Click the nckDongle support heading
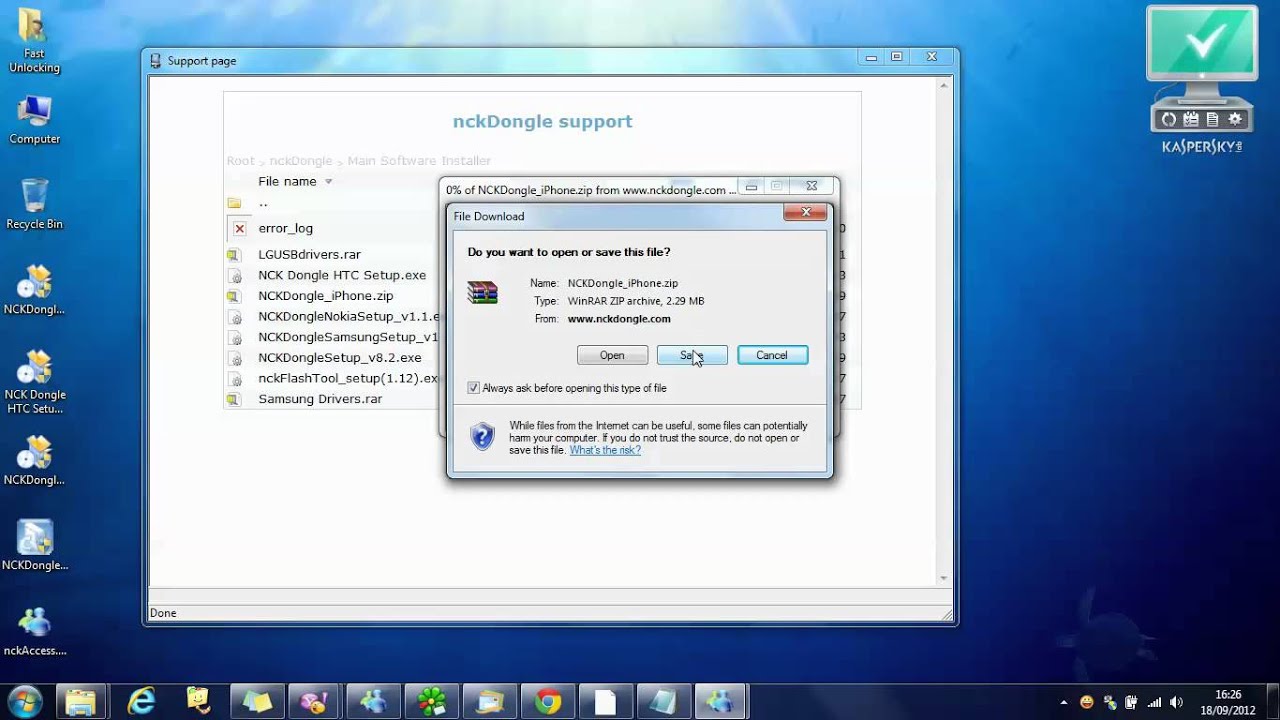The image size is (1280, 720). [542, 122]
